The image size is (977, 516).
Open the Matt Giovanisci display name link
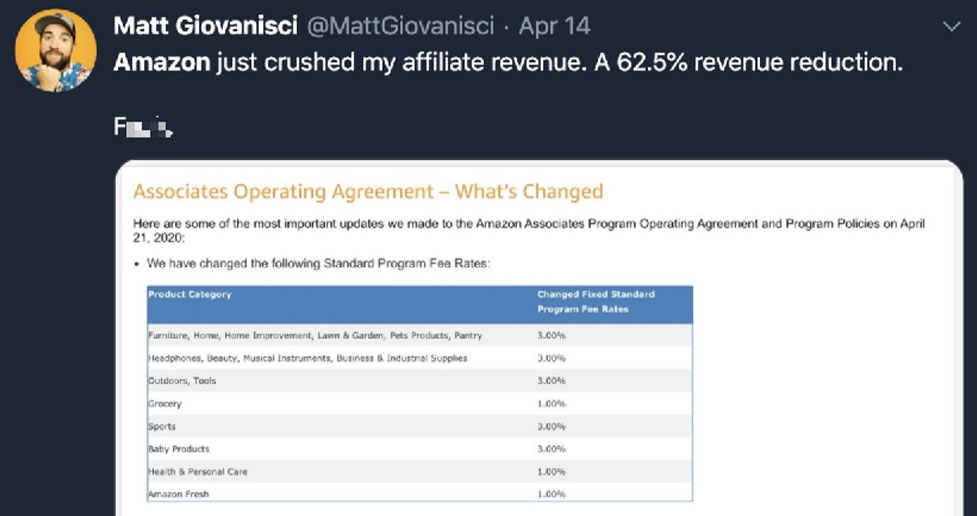(x=198, y=24)
